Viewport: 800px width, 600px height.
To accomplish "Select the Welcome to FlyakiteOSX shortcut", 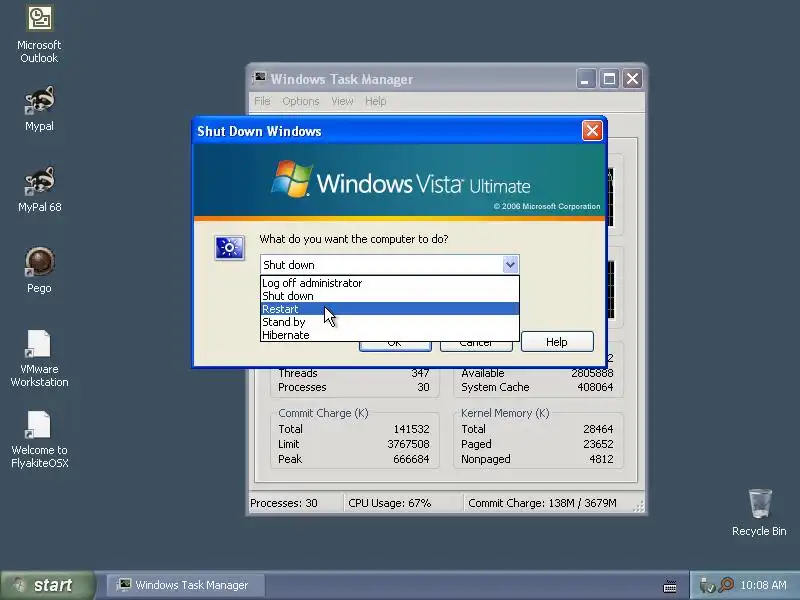I will [x=39, y=440].
